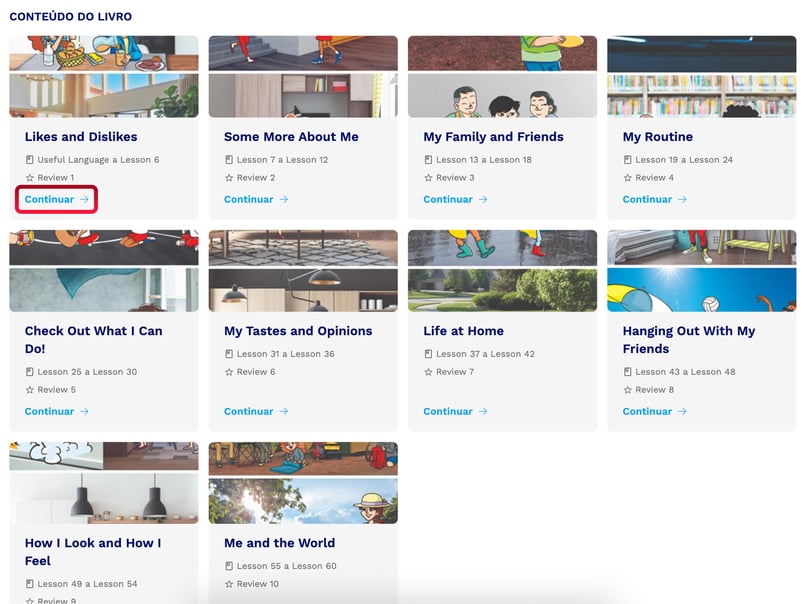807x604 pixels.
Task: Click the Life at Home title
Action: point(463,331)
